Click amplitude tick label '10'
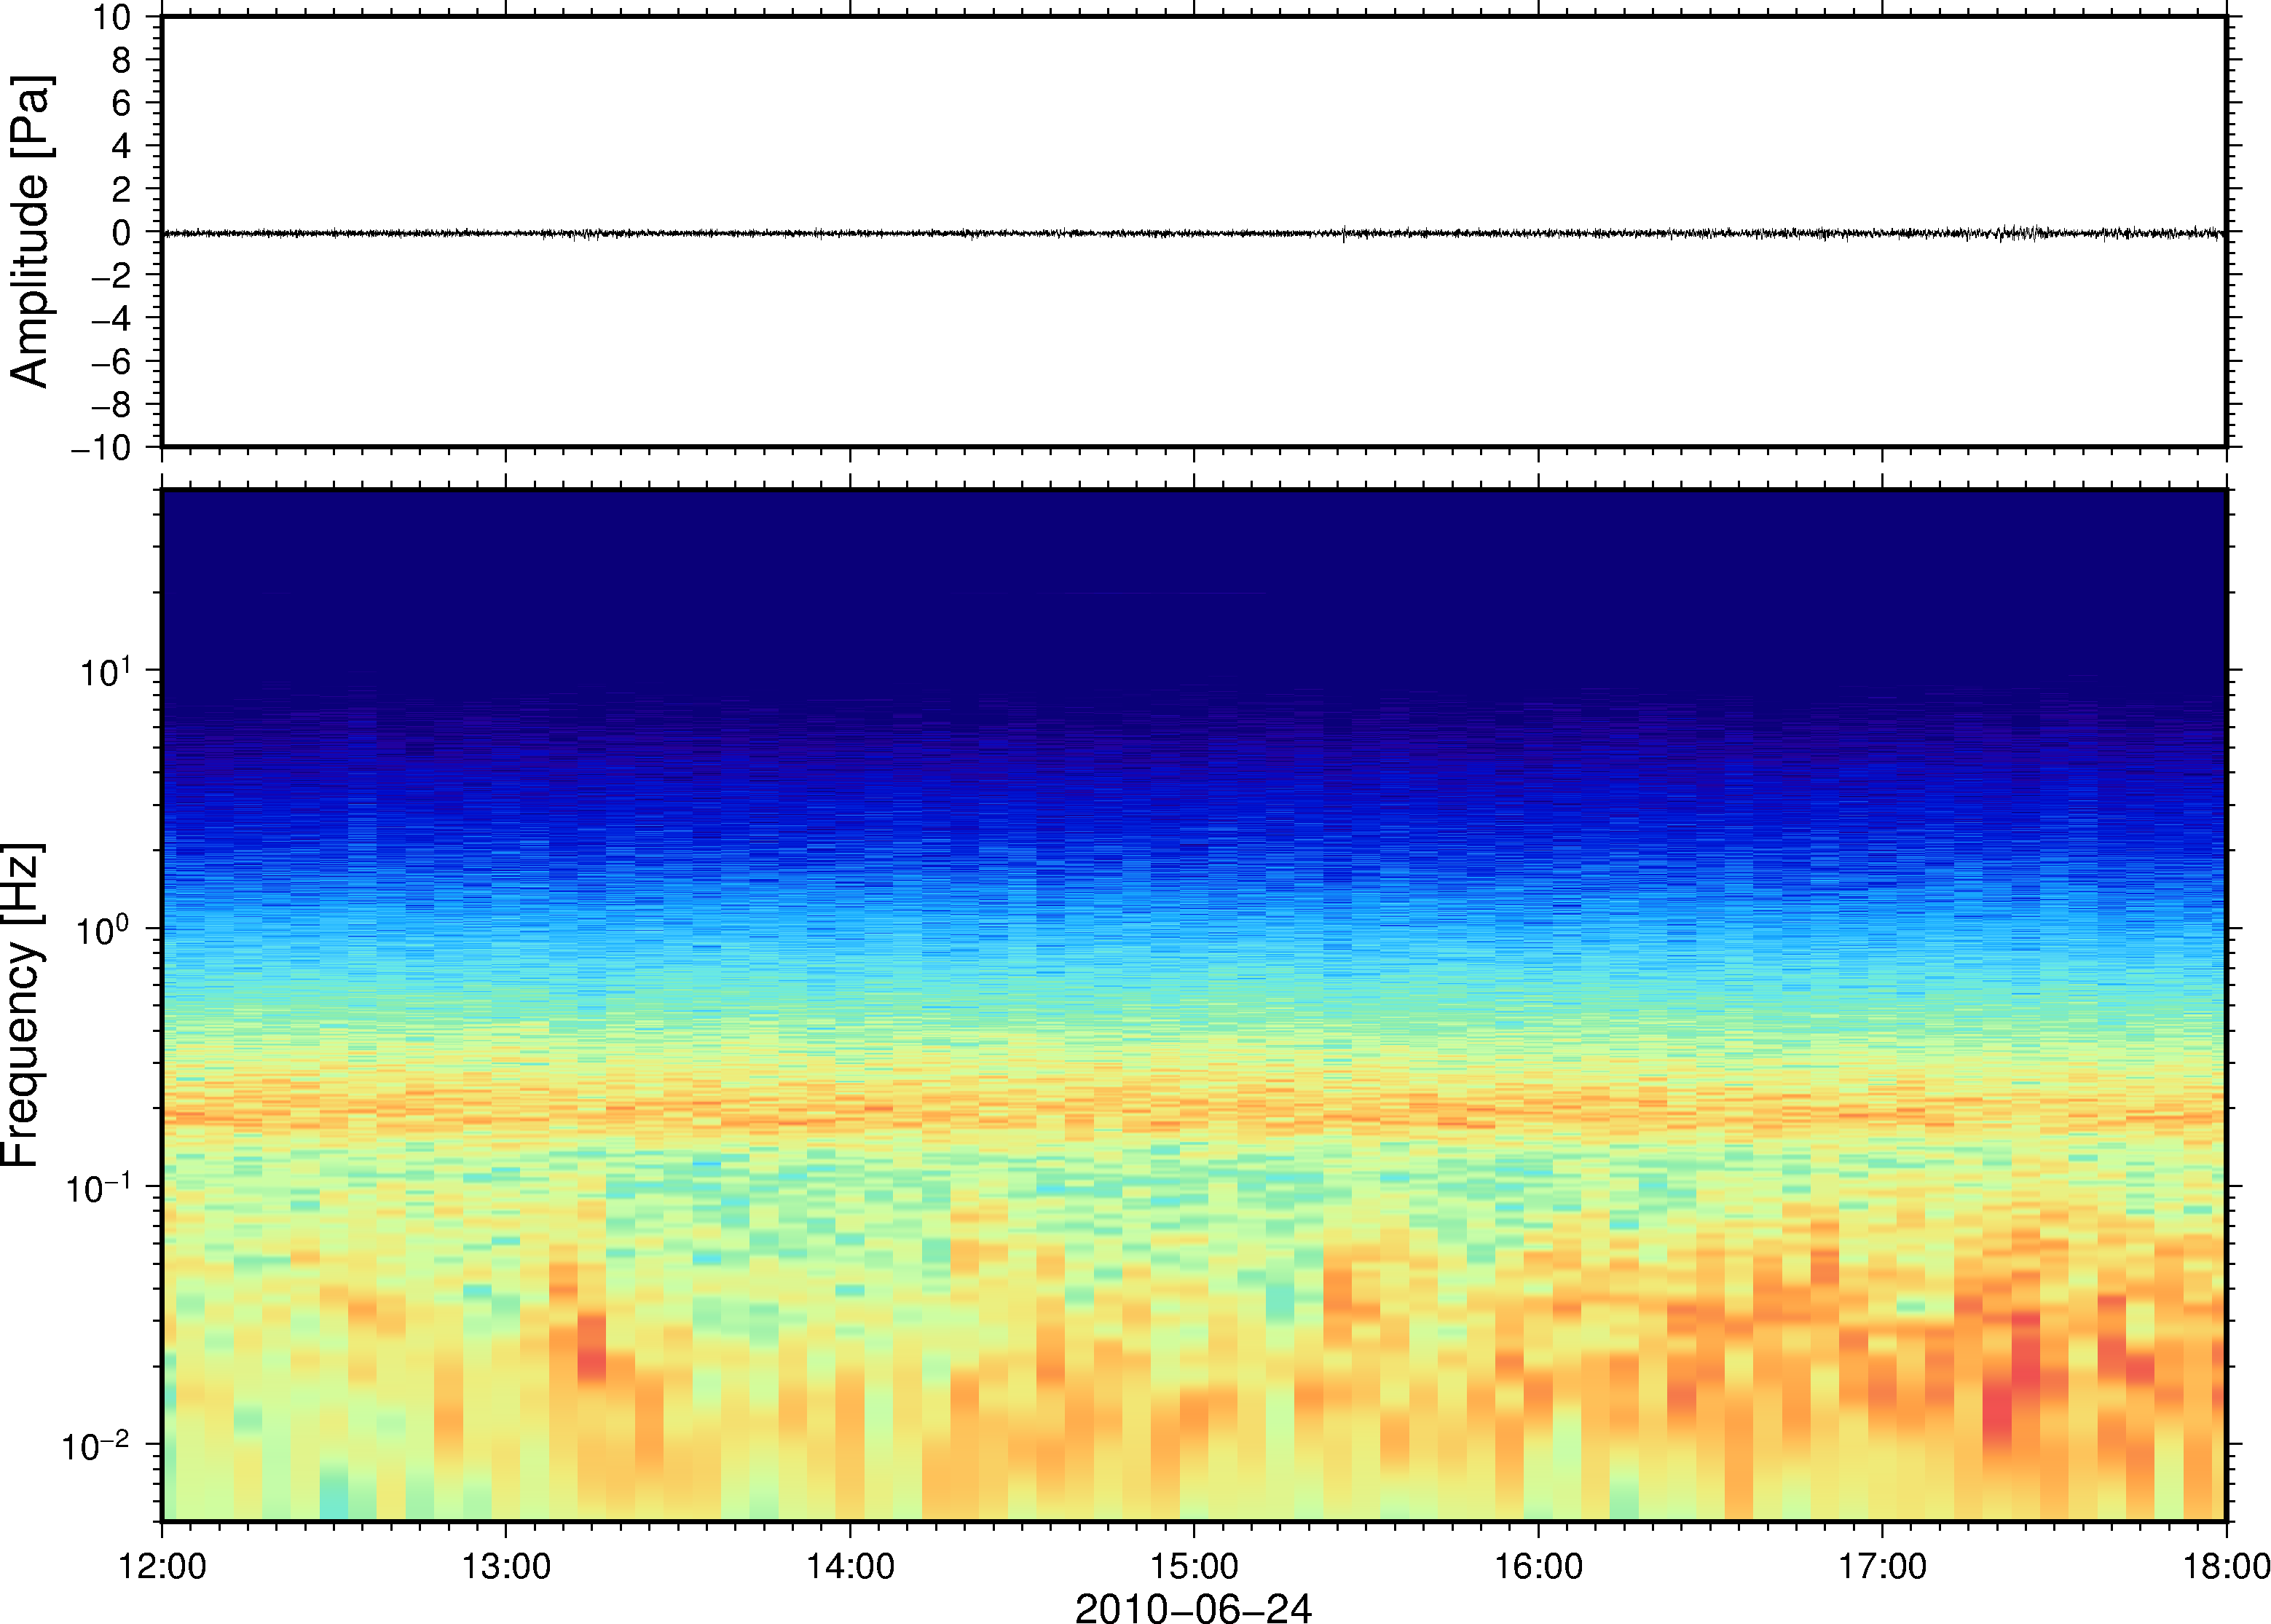 point(112,17)
